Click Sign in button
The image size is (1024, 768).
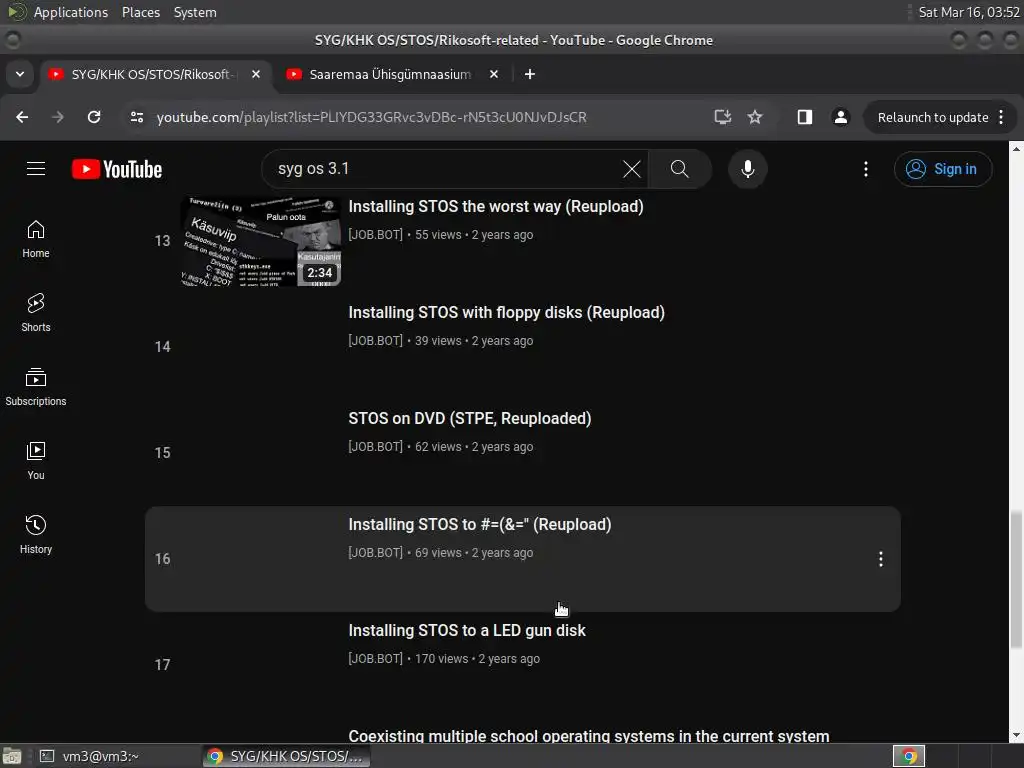click(x=943, y=169)
